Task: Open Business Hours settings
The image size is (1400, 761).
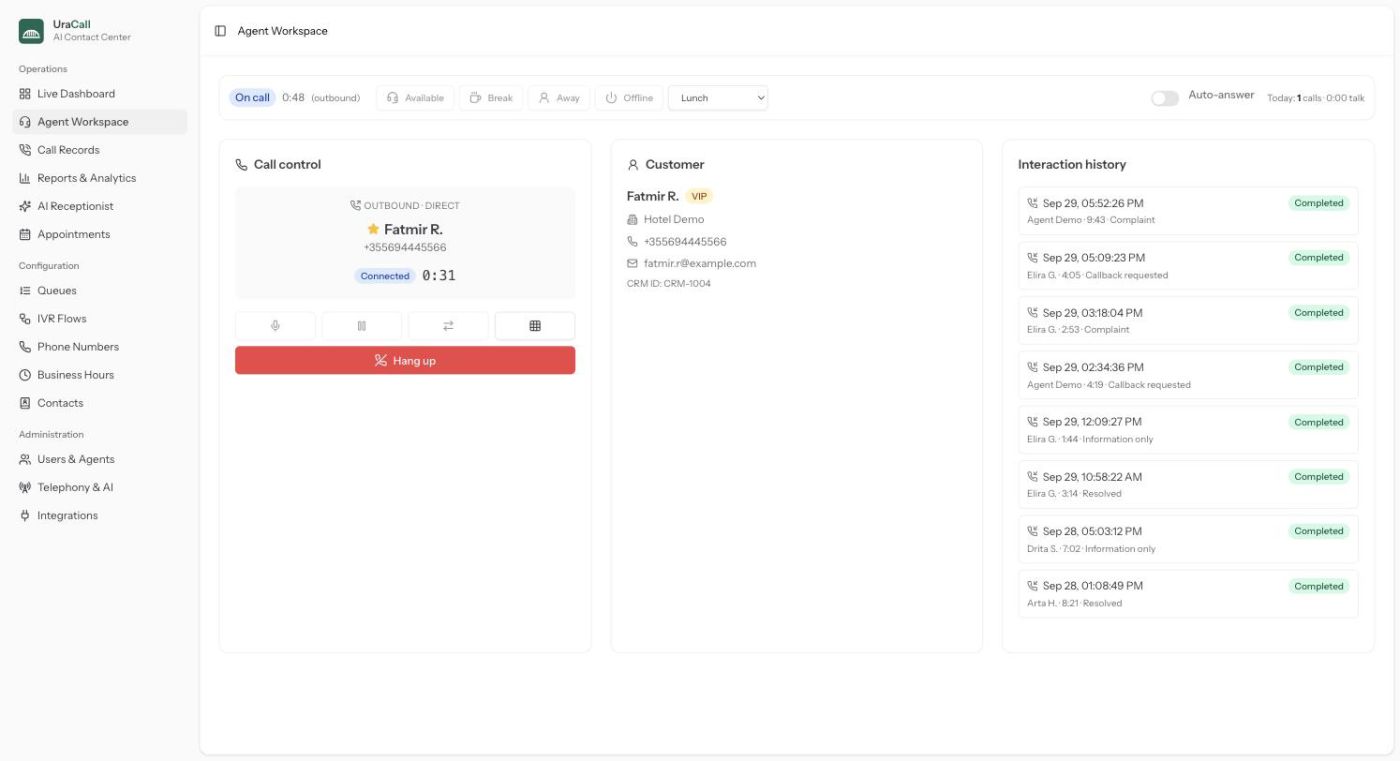Action: coord(99,375)
